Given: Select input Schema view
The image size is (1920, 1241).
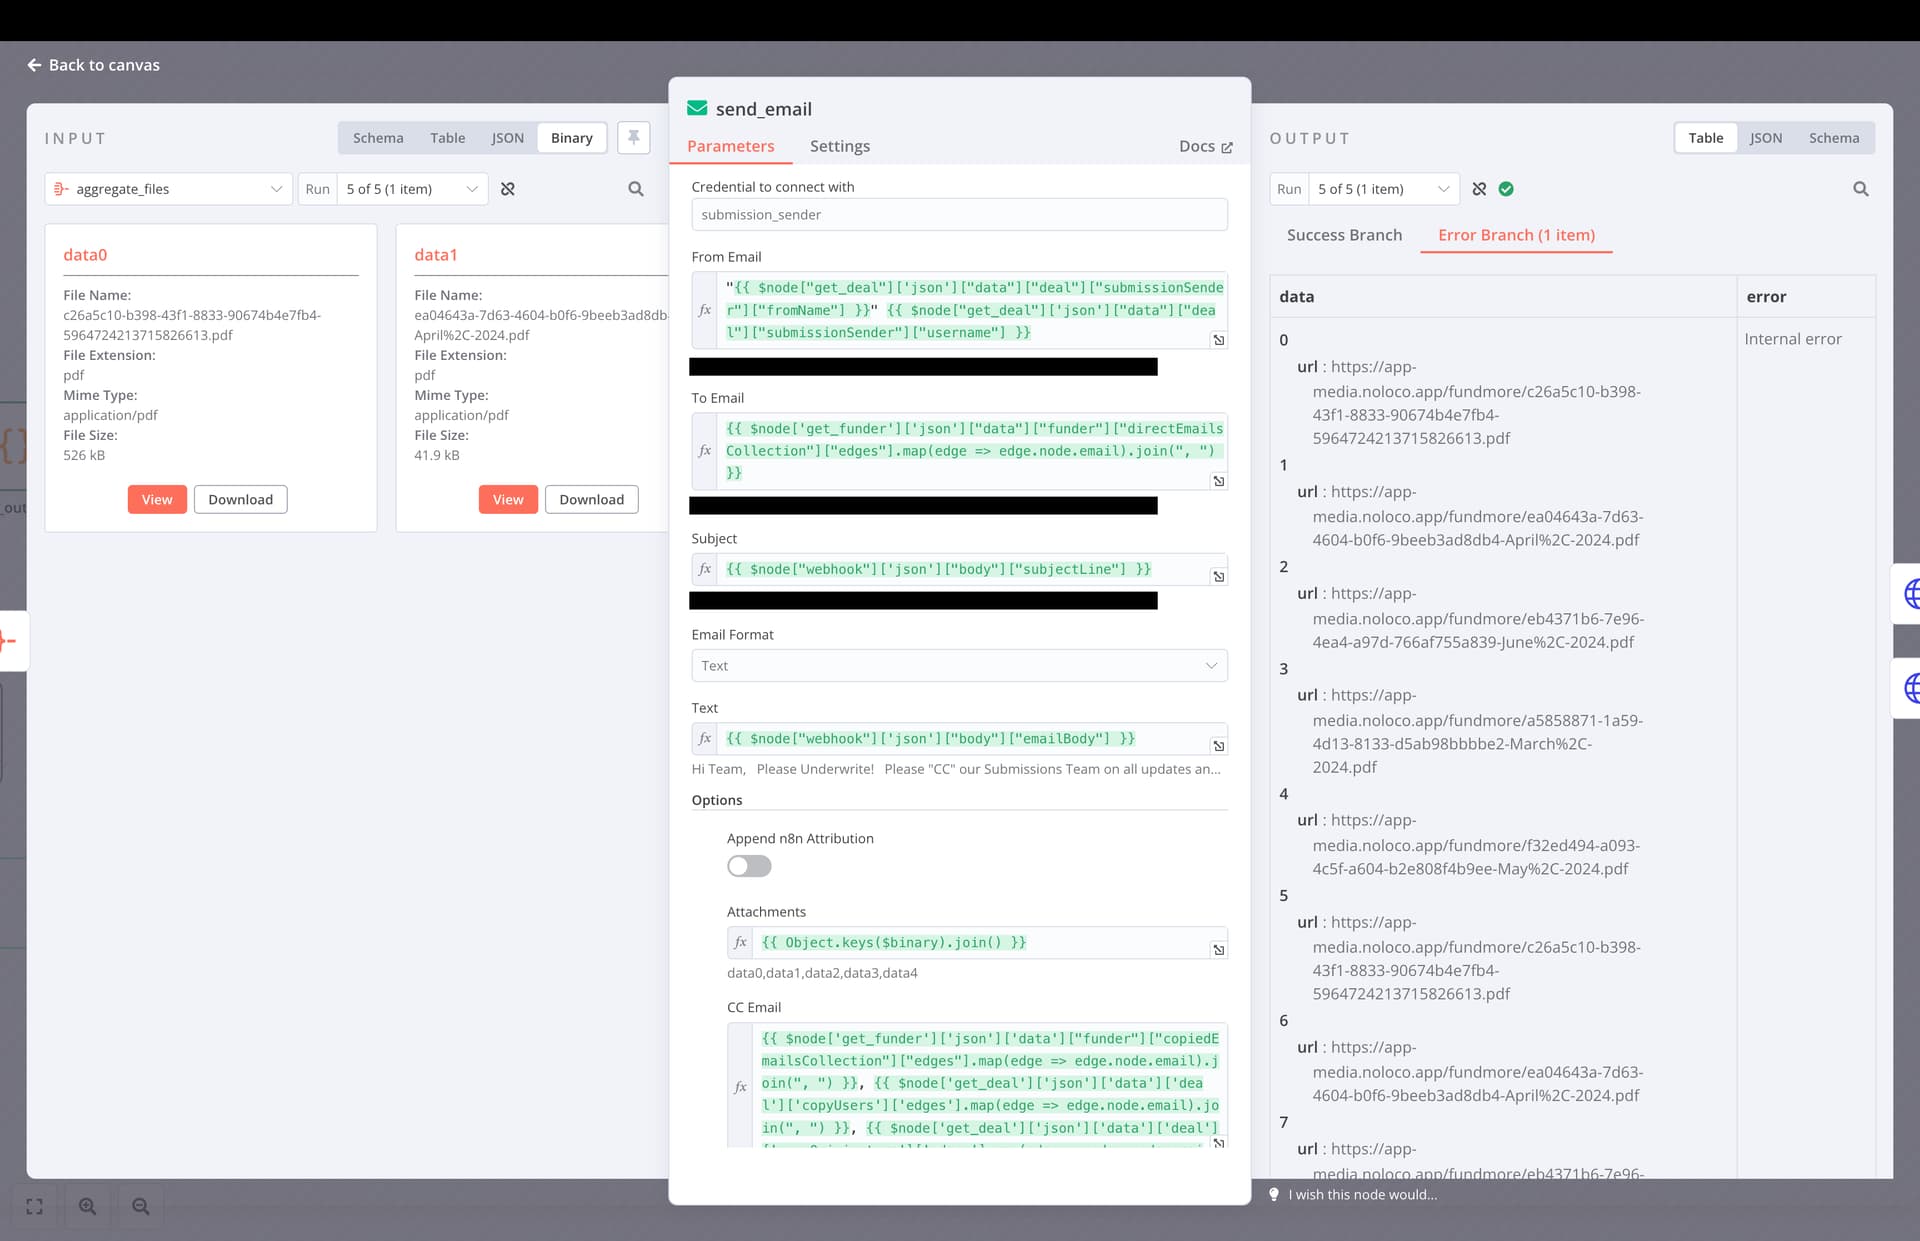Looking at the screenshot, I should pyautogui.click(x=378, y=138).
